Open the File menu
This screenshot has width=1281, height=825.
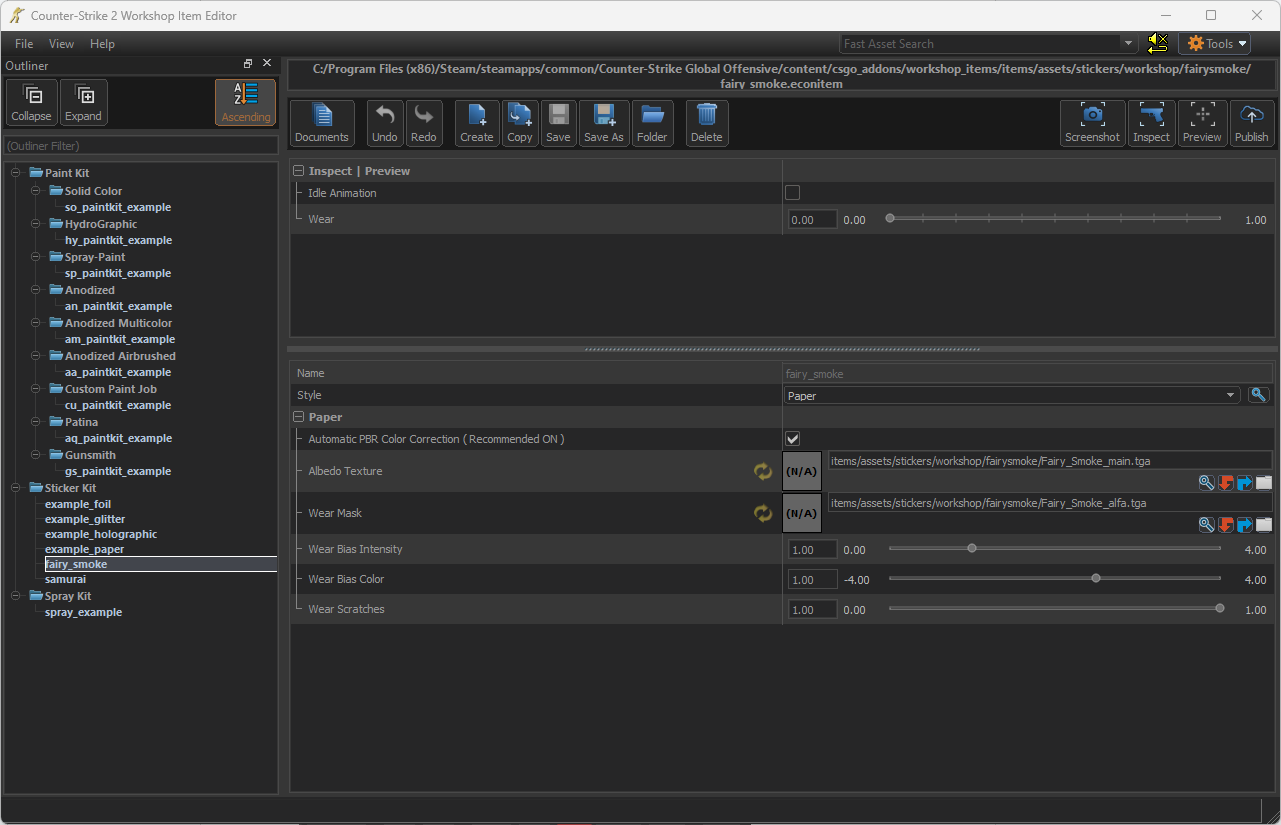[x=24, y=44]
